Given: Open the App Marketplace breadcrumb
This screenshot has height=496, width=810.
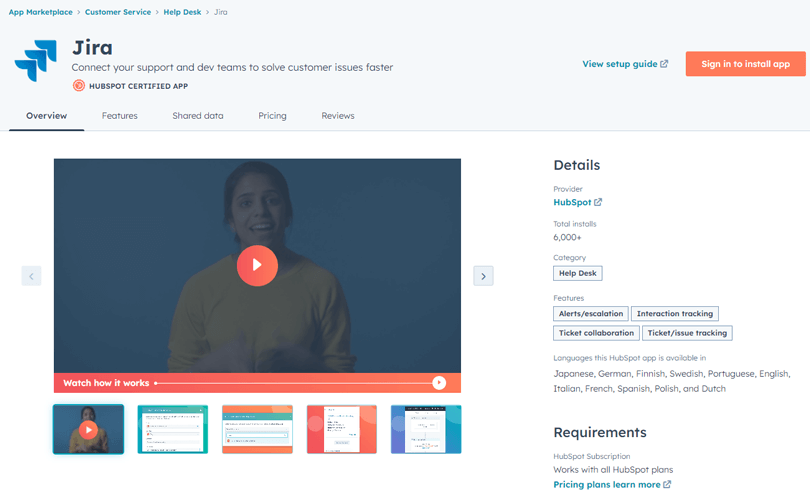Looking at the screenshot, I should [x=40, y=12].
